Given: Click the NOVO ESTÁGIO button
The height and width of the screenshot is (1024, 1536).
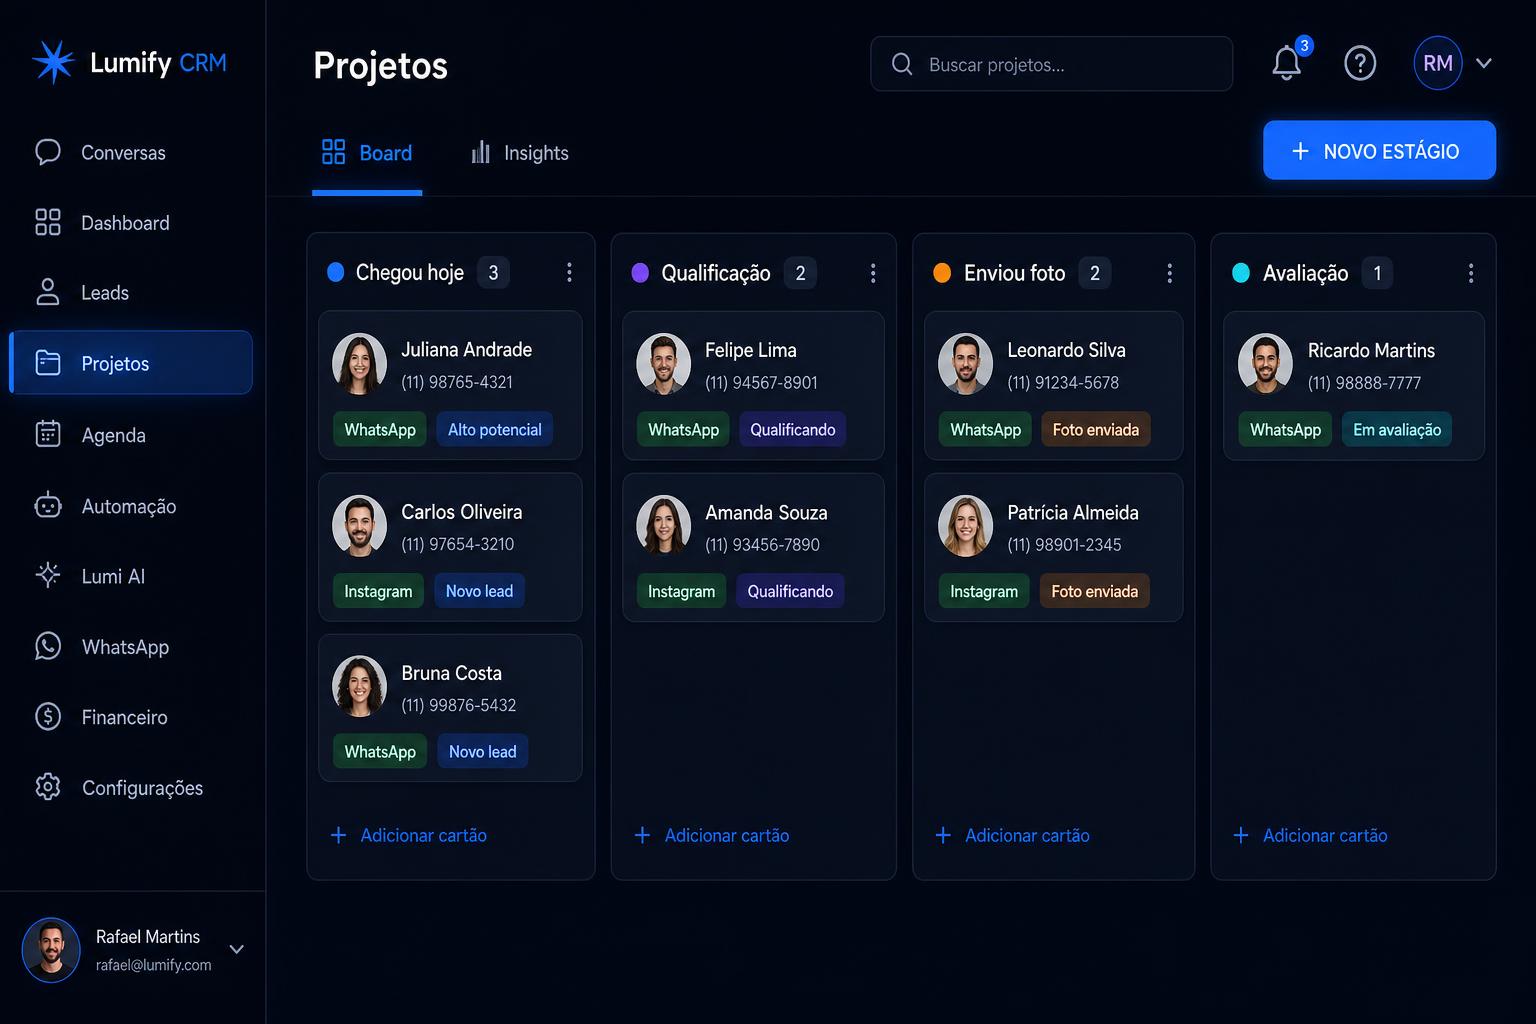Looking at the screenshot, I should 1380,151.
